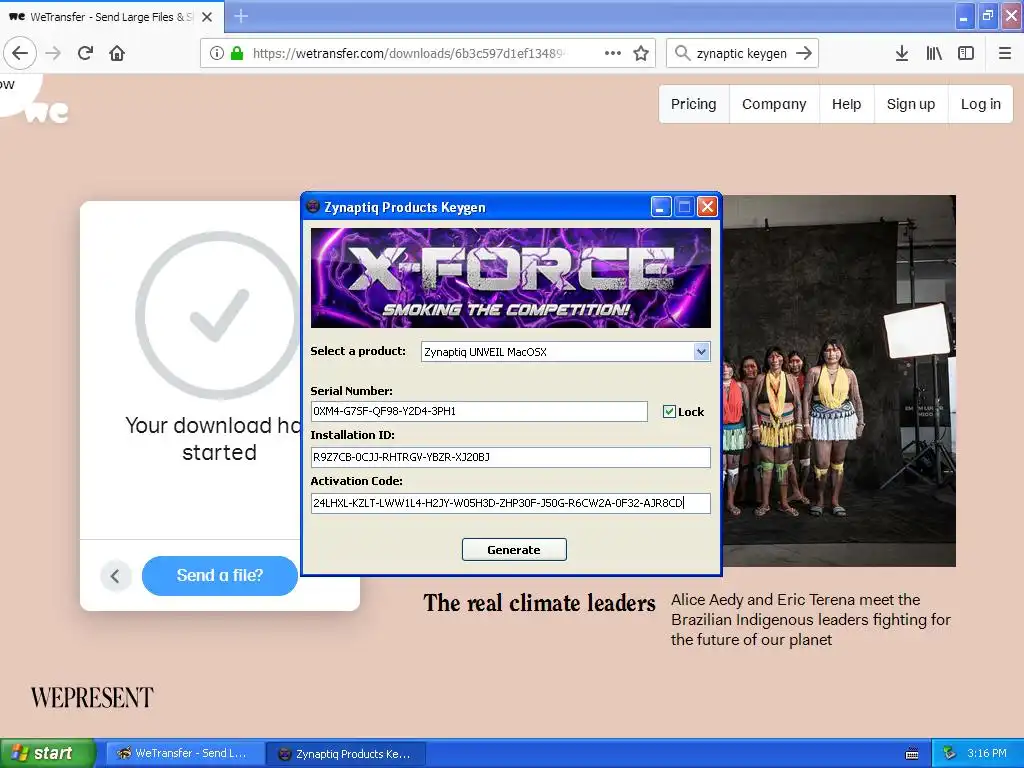Bookmark this page with star icon
The width and height of the screenshot is (1024, 768).
[641, 54]
